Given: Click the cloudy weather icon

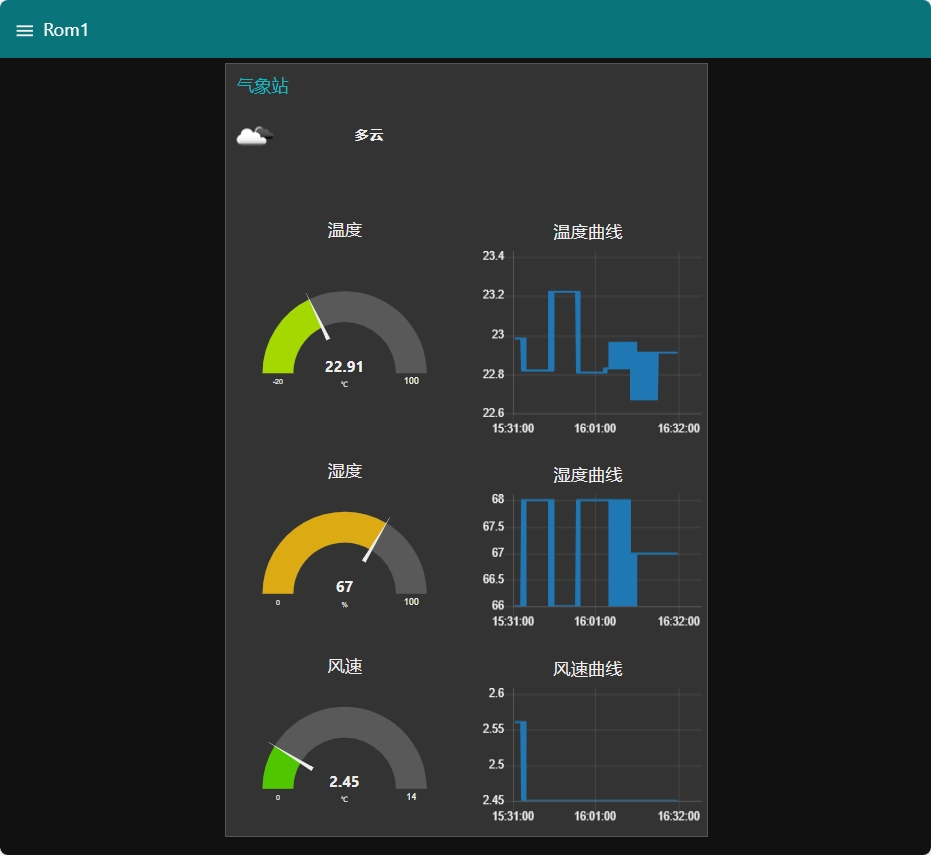Looking at the screenshot, I should 254,136.
